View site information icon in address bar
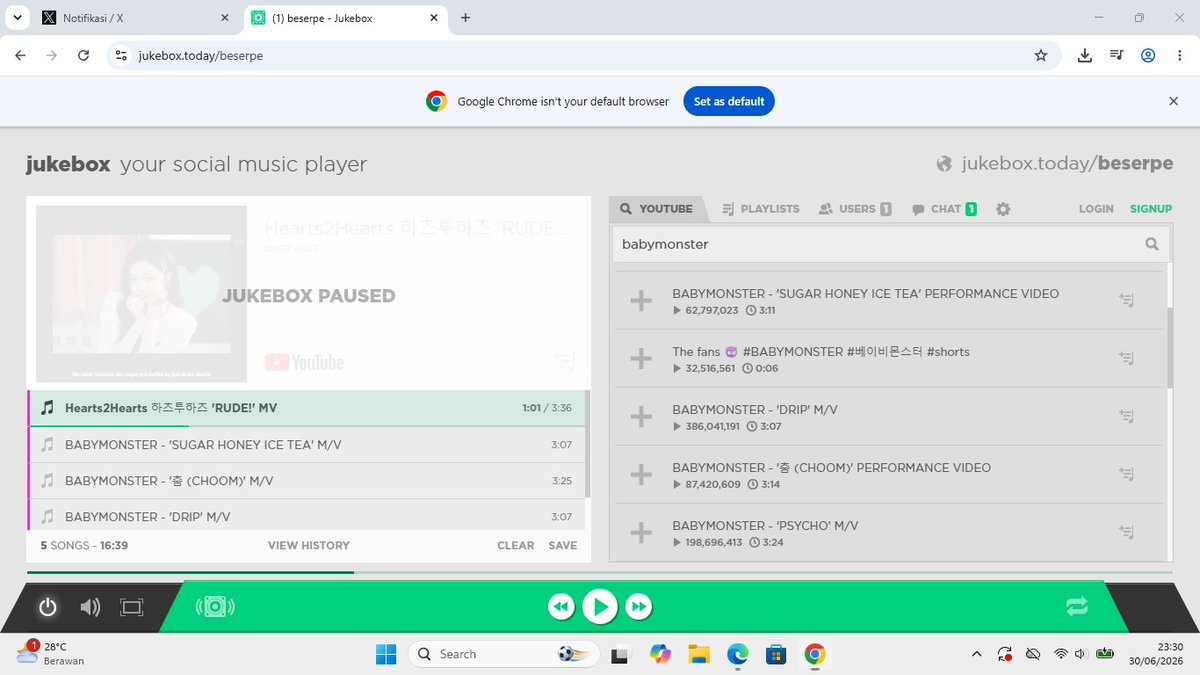Image resolution: width=1200 pixels, height=675 pixels. [121, 56]
